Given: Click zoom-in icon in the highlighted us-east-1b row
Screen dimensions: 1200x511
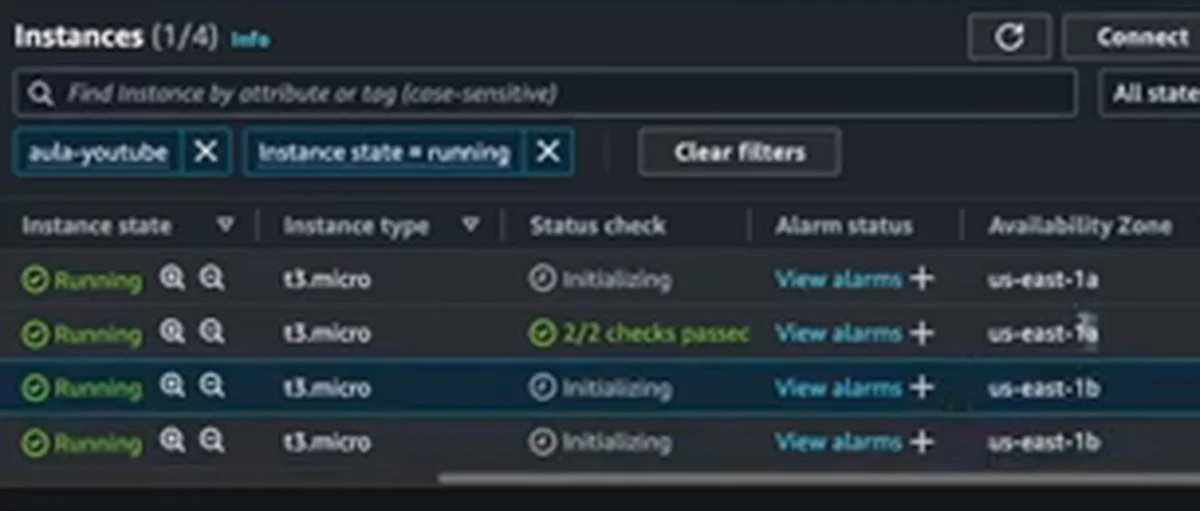Looking at the screenshot, I should pyautogui.click(x=173, y=386).
